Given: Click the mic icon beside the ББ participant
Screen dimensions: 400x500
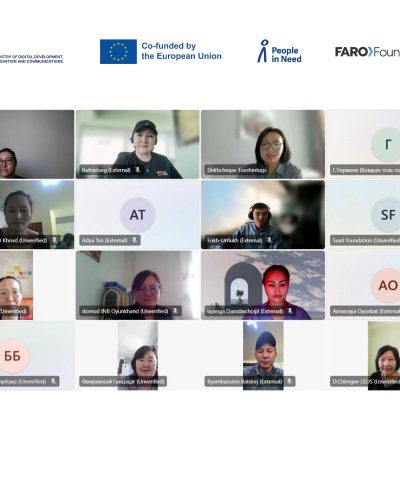Looking at the screenshot, I should click(53, 381).
